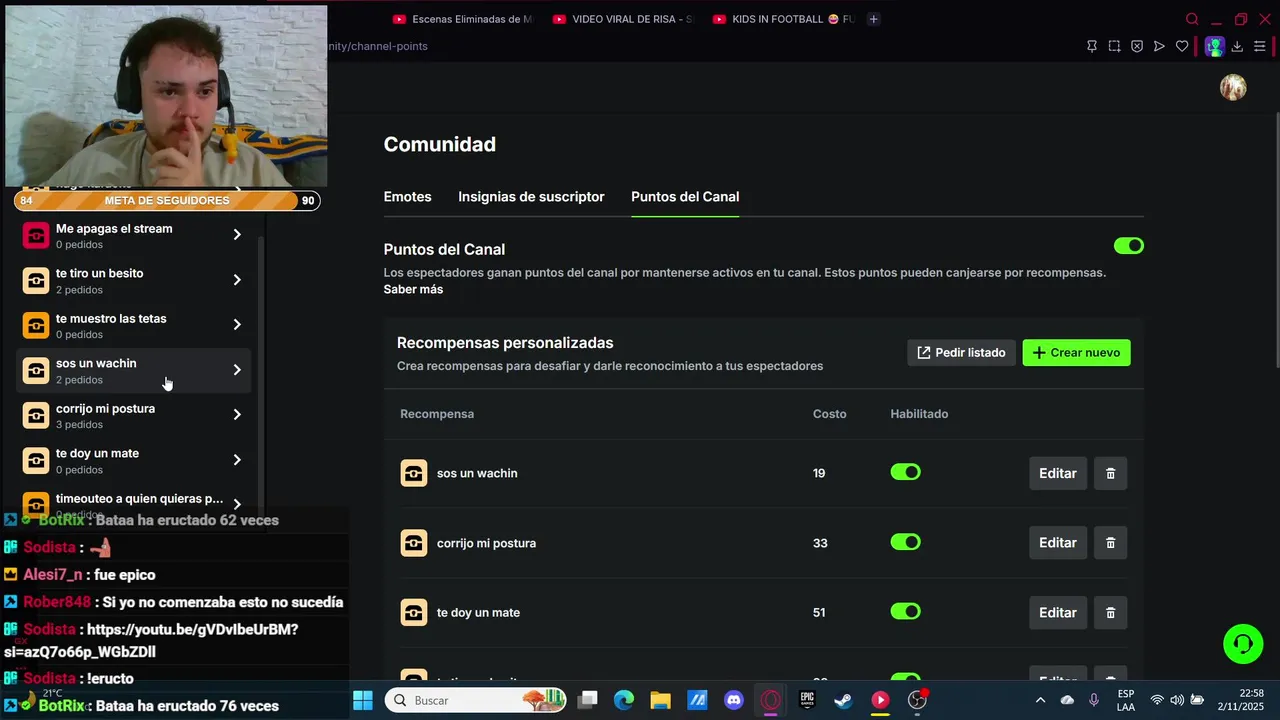Open the ad blocker shield icon
1280x720 pixels.
pyautogui.click(x=1137, y=46)
